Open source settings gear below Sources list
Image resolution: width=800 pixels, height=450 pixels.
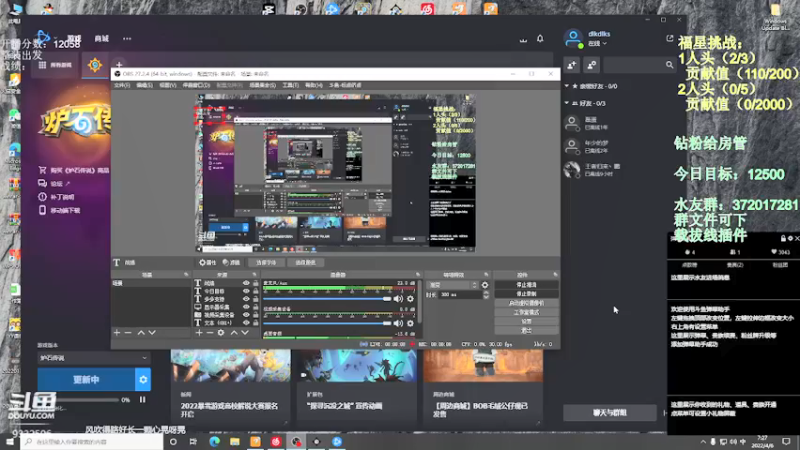pyautogui.click(x=221, y=333)
